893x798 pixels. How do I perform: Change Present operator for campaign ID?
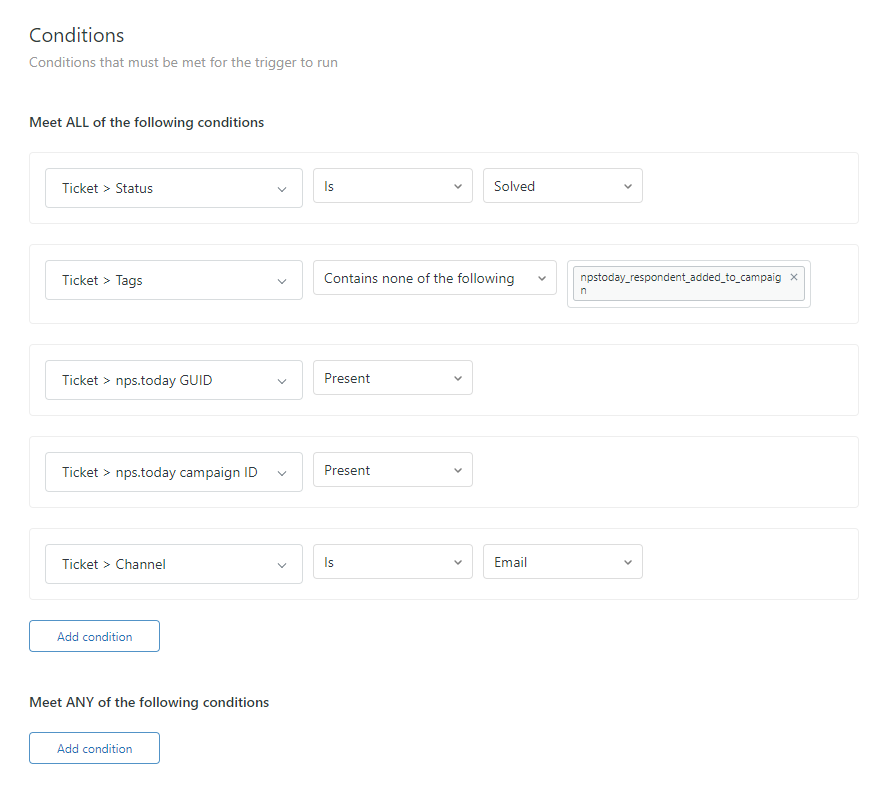click(x=392, y=470)
